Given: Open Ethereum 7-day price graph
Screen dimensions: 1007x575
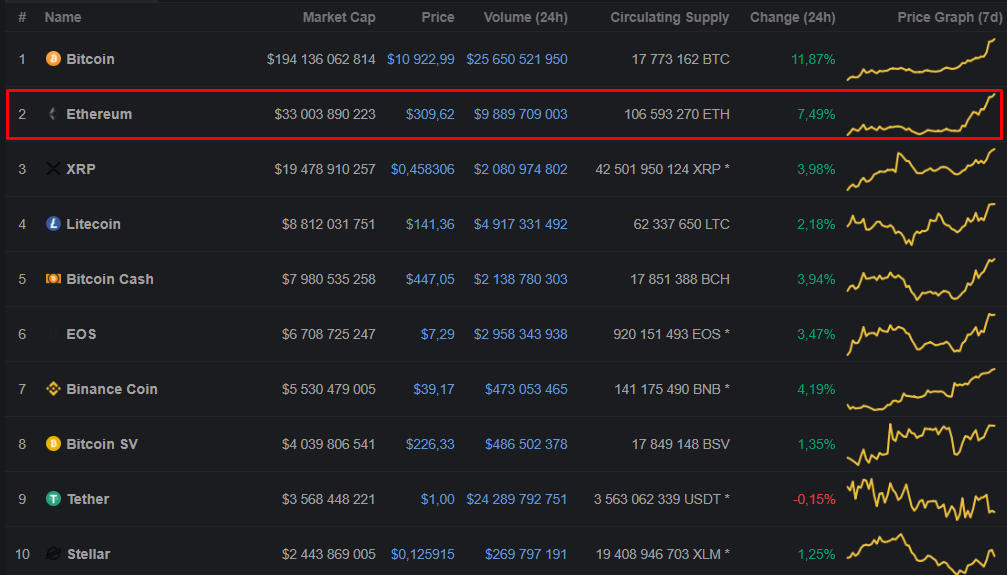Looking at the screenshot, I should 922,114.
